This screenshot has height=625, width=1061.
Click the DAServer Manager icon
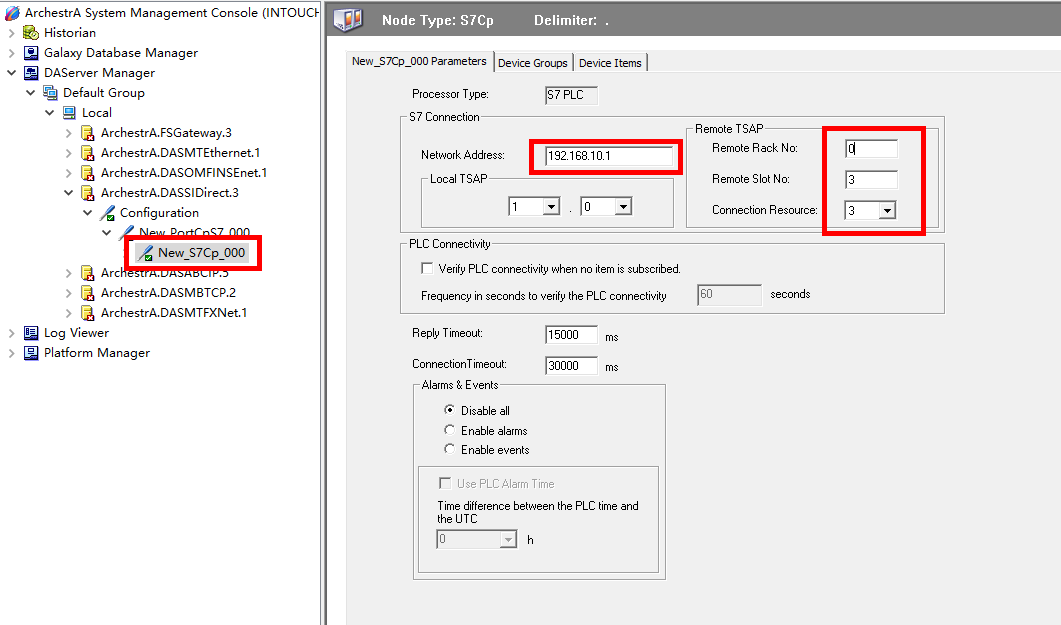(x=30, y=72)
